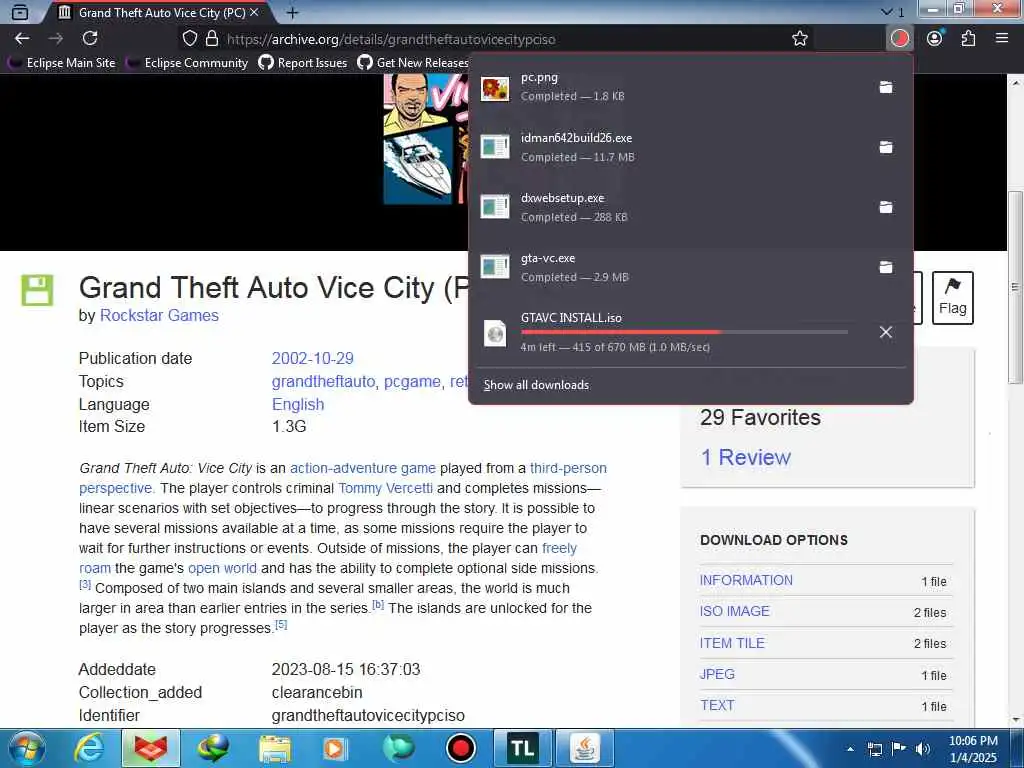Open the file explorer taskbar folder

pos(275,748)
